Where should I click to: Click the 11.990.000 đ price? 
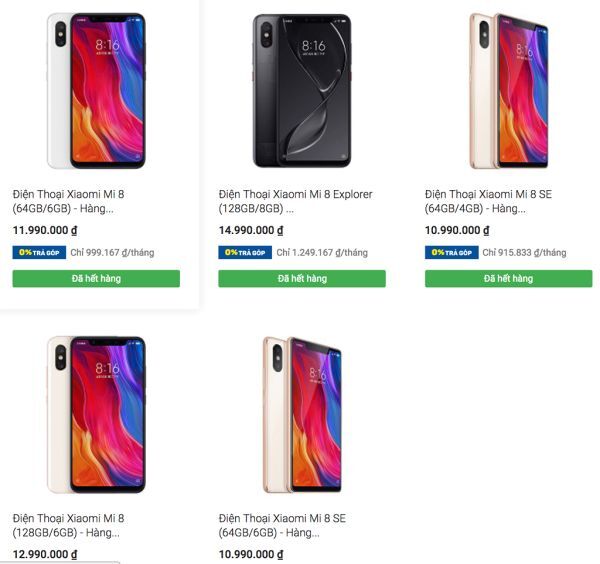[45, 230]
